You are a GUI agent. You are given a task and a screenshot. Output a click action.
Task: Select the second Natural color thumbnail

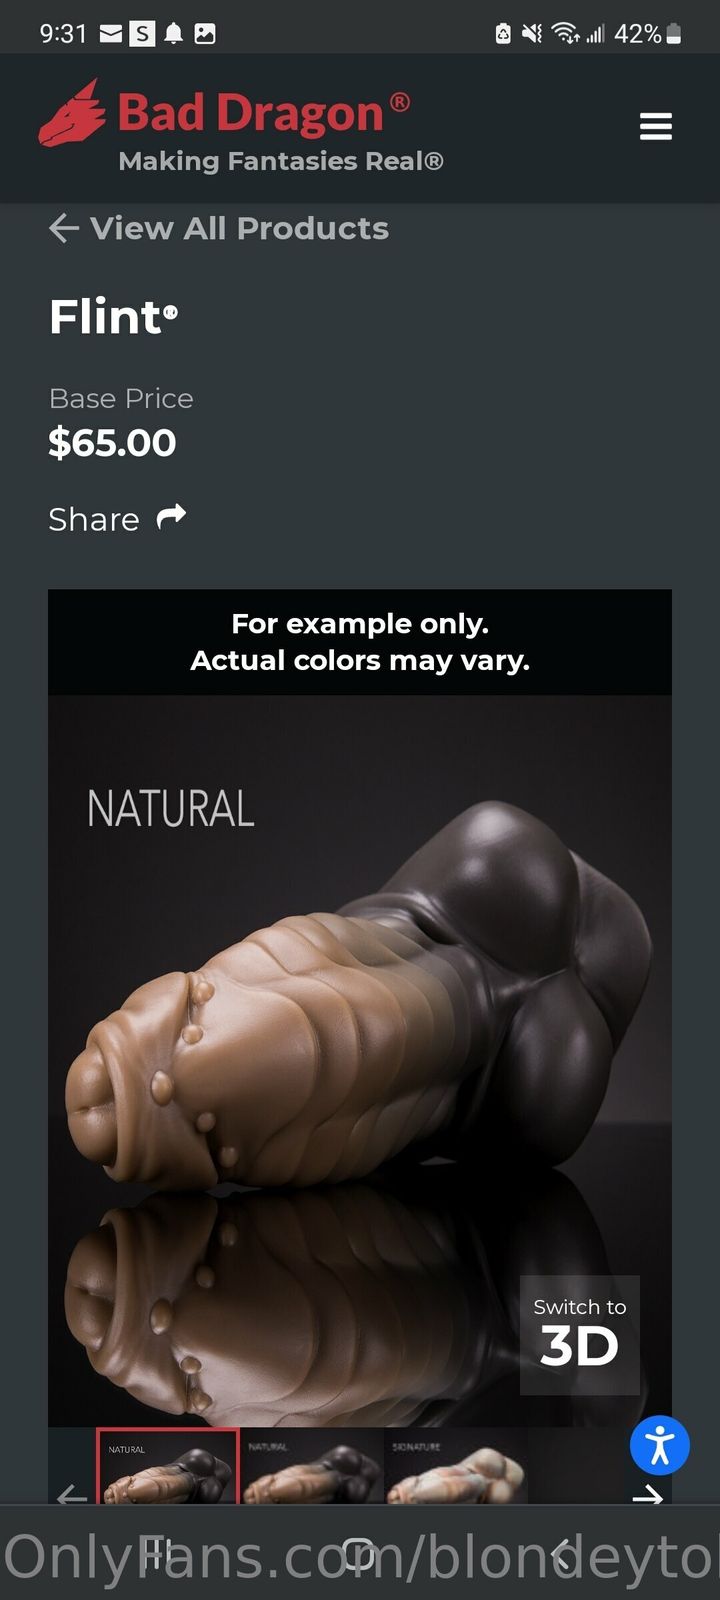(x=312, y=1466)
